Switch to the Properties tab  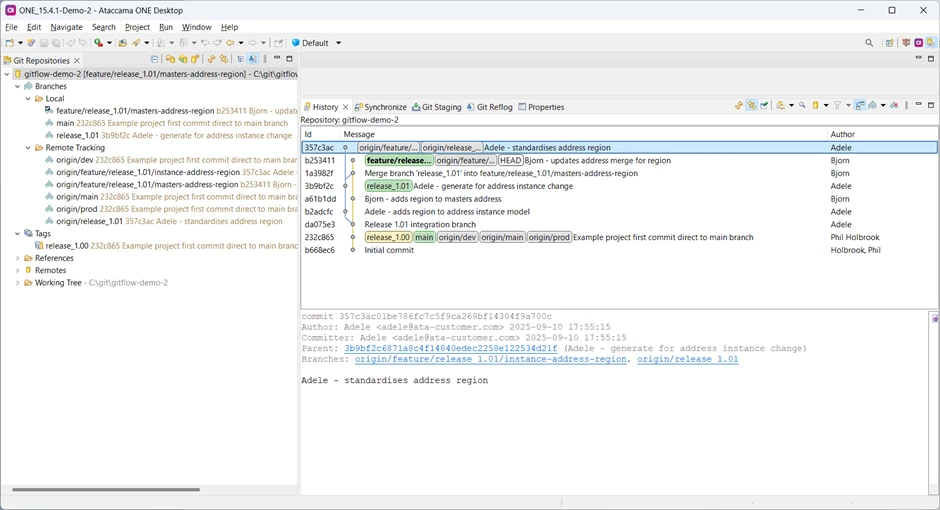point(541,107)
